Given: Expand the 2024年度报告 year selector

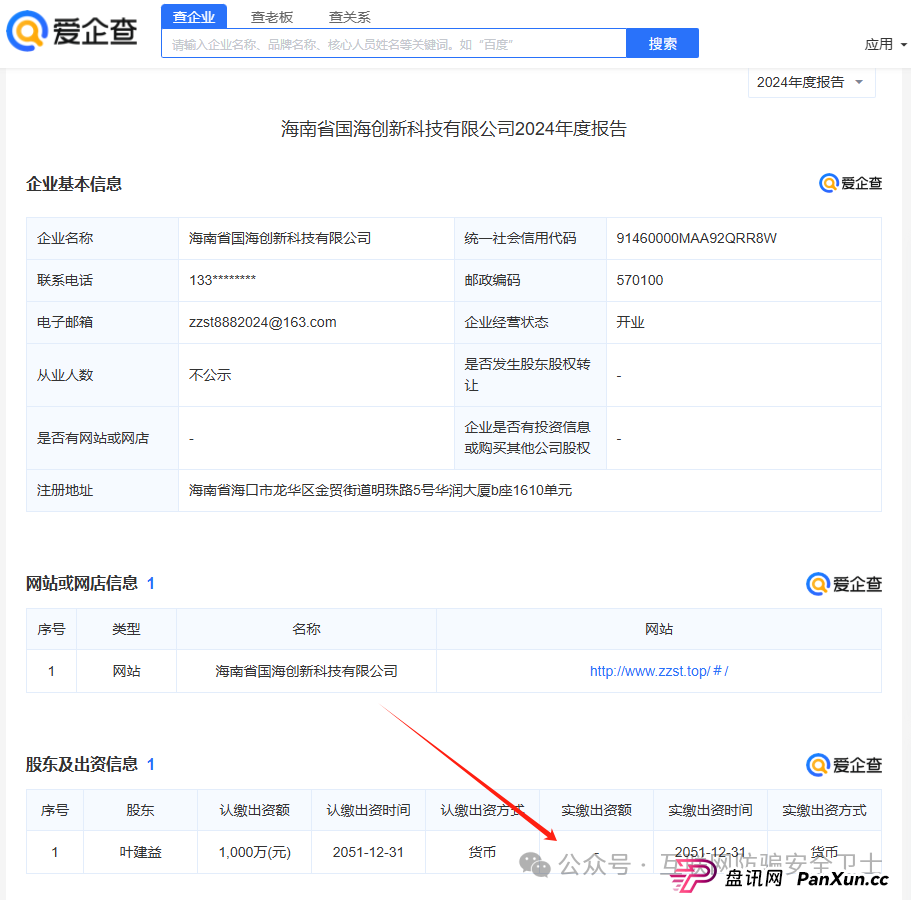Looking at the screenshot, I should tap(811, 83).
